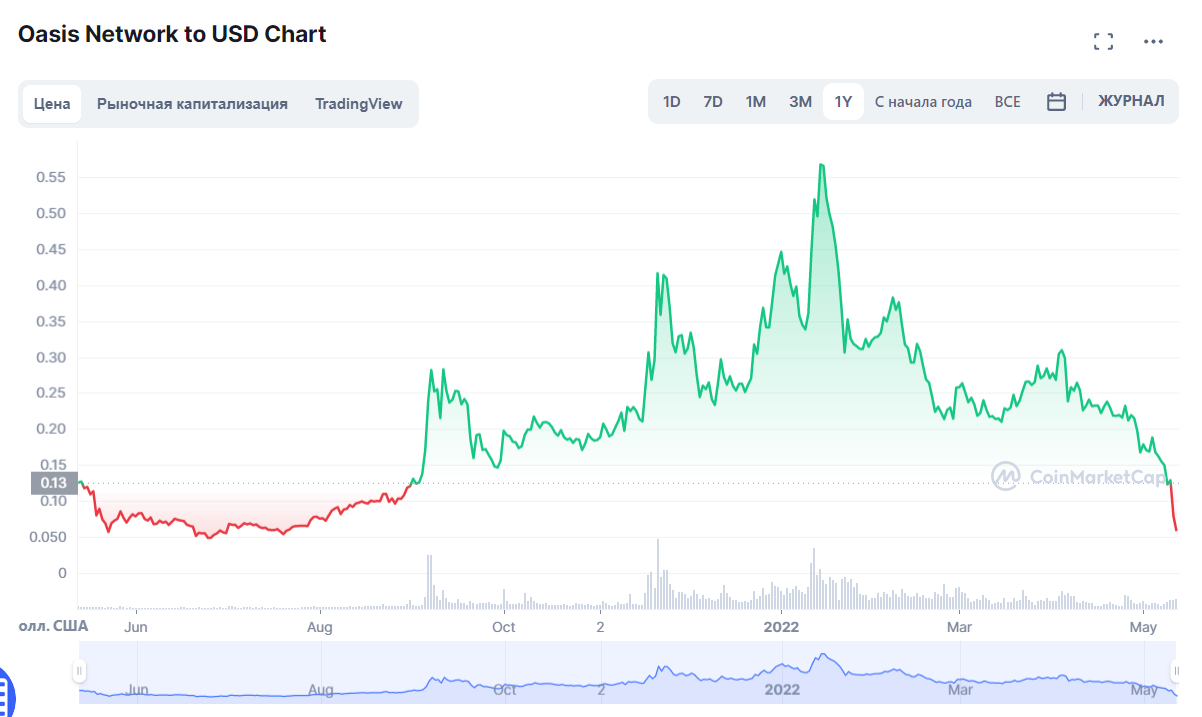
Task: Click right handle of range slider
Action: pos(1177,669)
